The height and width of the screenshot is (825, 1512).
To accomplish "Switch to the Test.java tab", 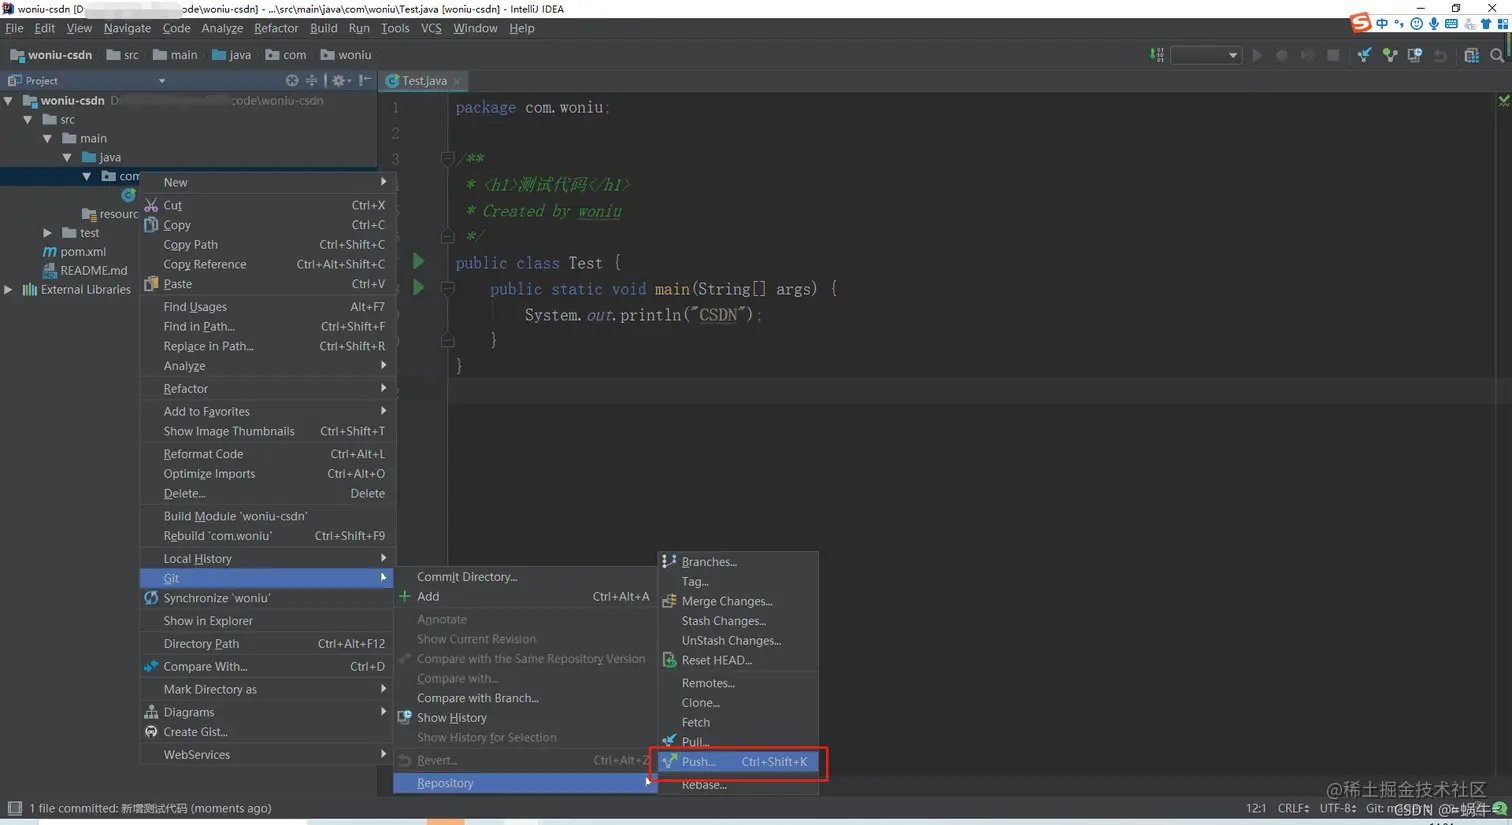I will tap(424, 81).
